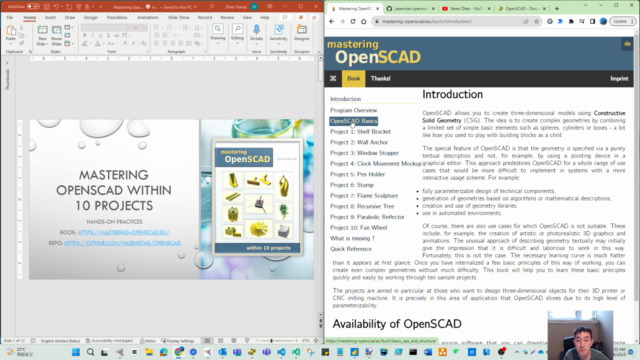Click Notes button in PowerPoint status bar
640x360 pixels.
coord(148,340)
